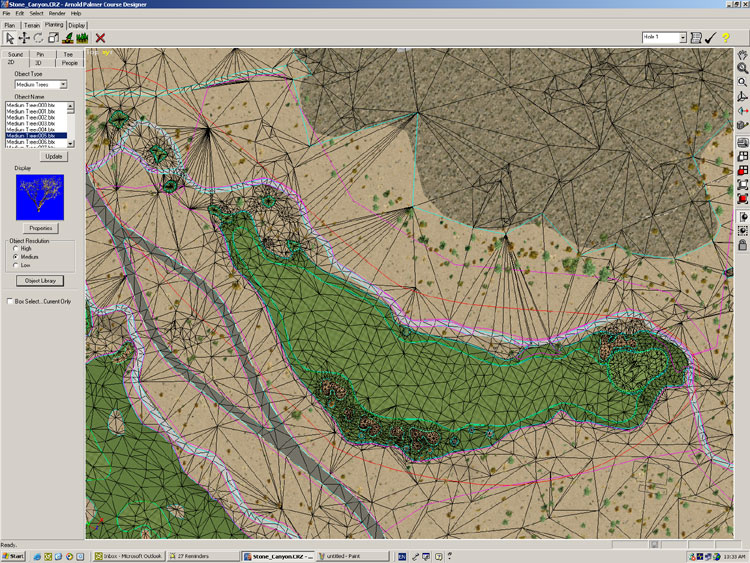
Task: Click the red X delete icon
Action: pos(100,37)
